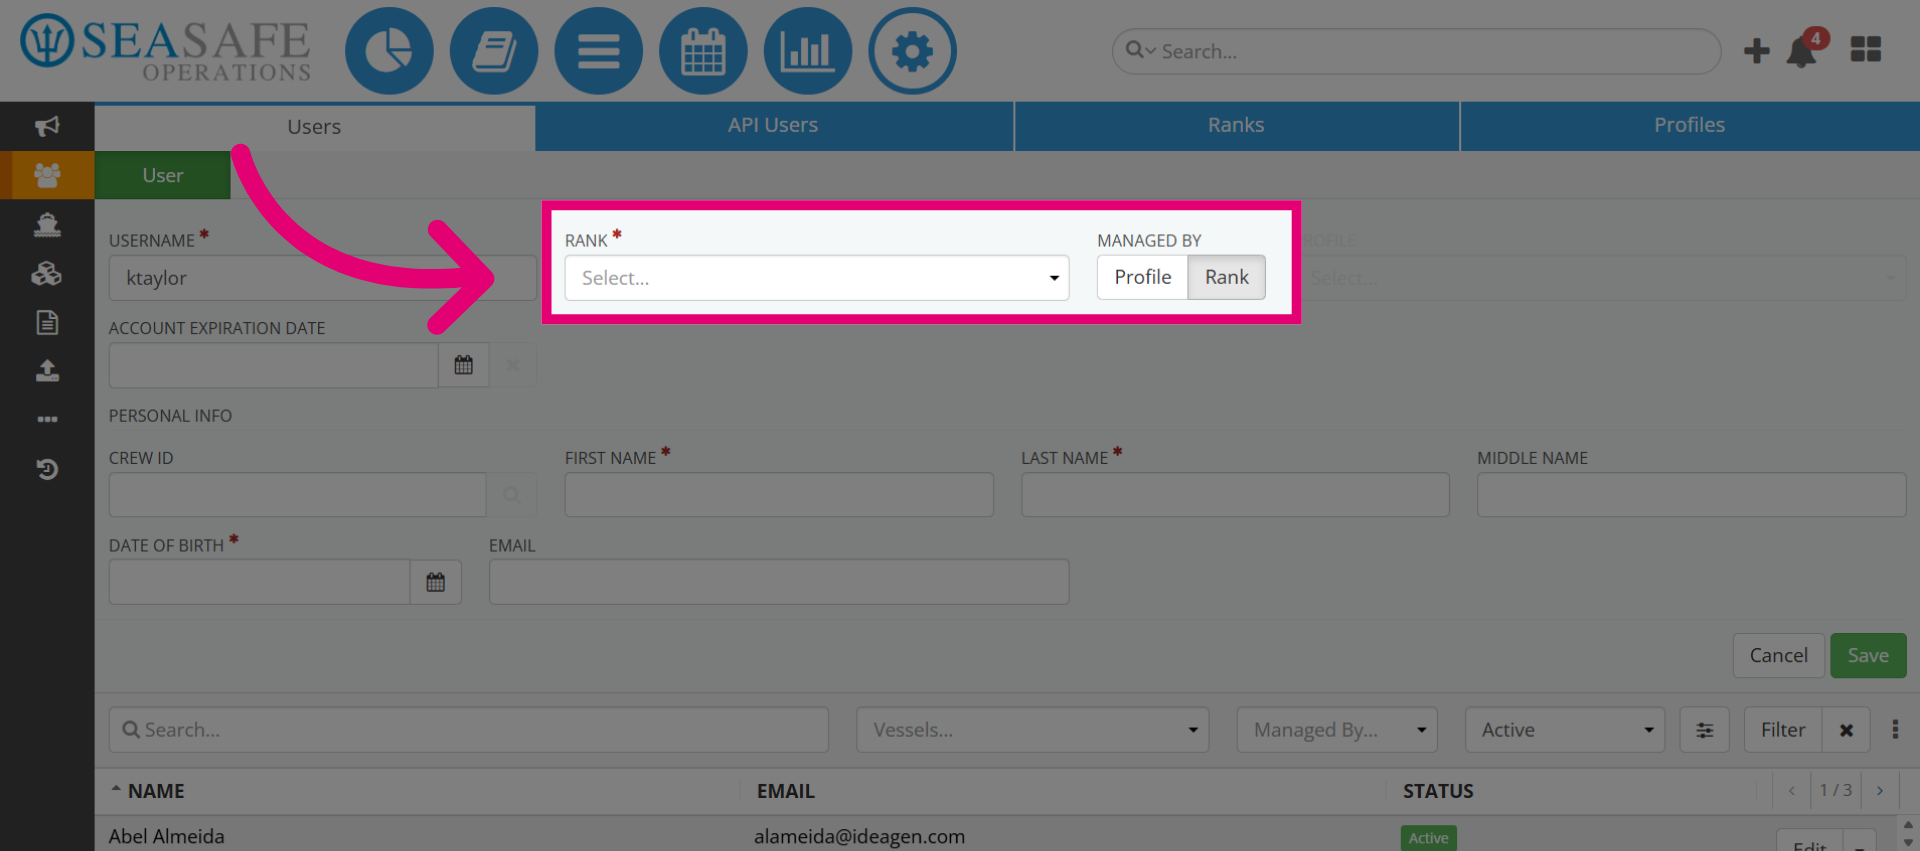Select the users group sidebar icon
The height and width of the screenshot is (851, 1920).
pos(47,175)
